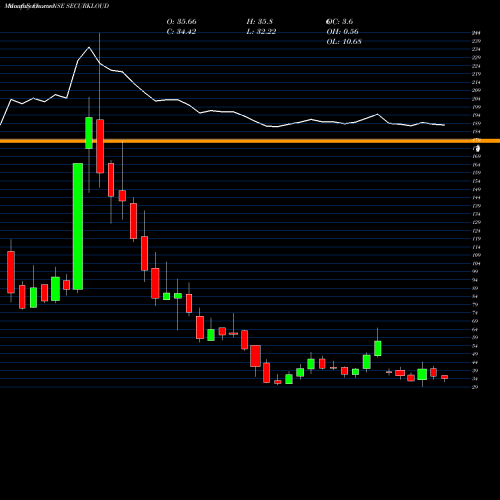
Task: Click the 129 price axis label
Action: 476,222
